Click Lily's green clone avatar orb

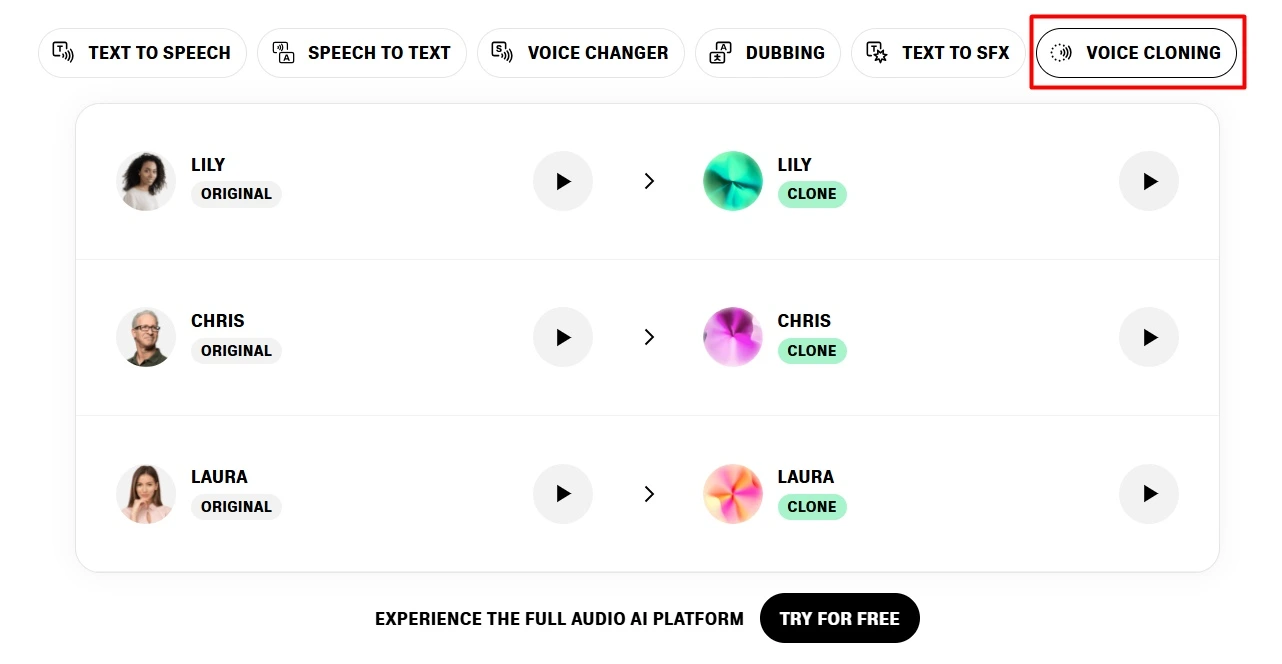tap(733, 181)
